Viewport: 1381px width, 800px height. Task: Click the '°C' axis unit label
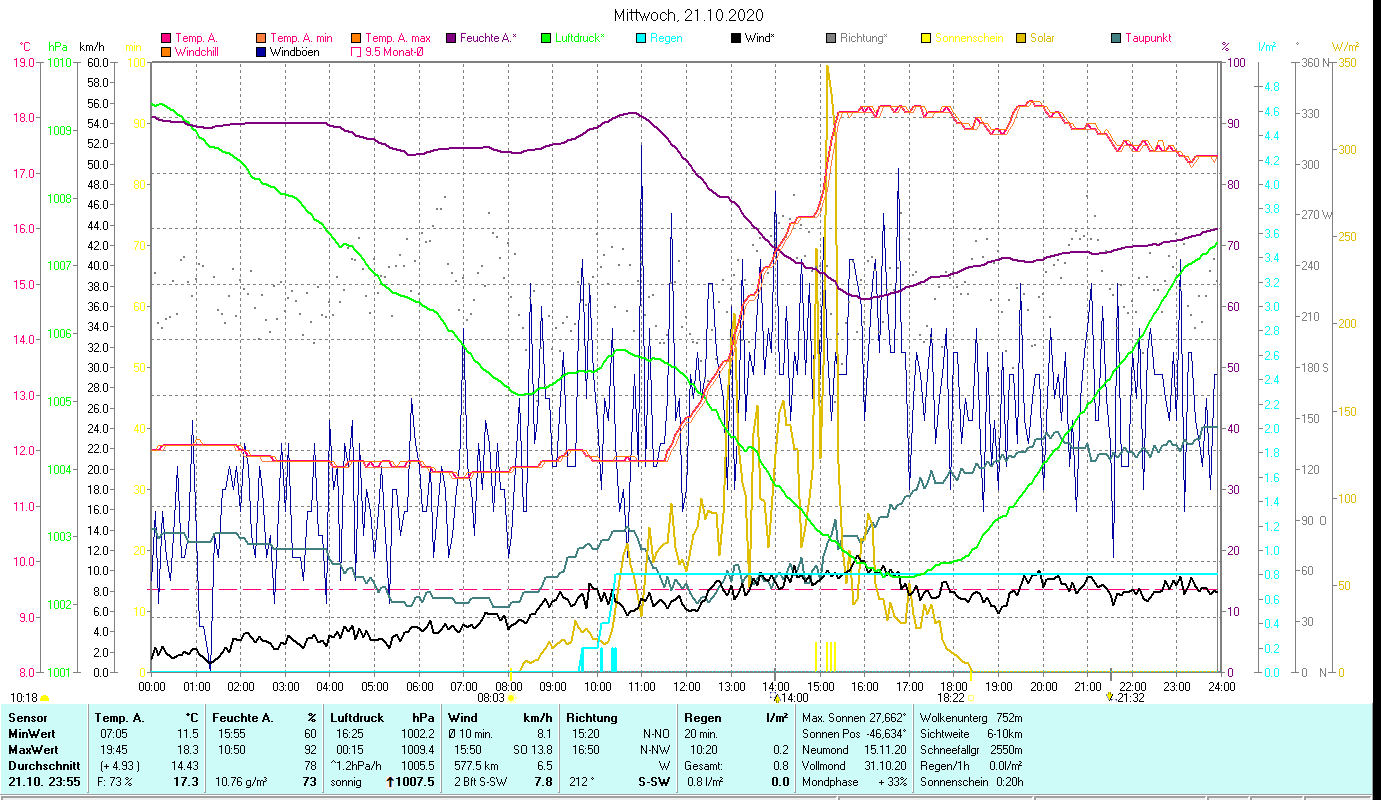pyautogui.click(x=26, y=47)
